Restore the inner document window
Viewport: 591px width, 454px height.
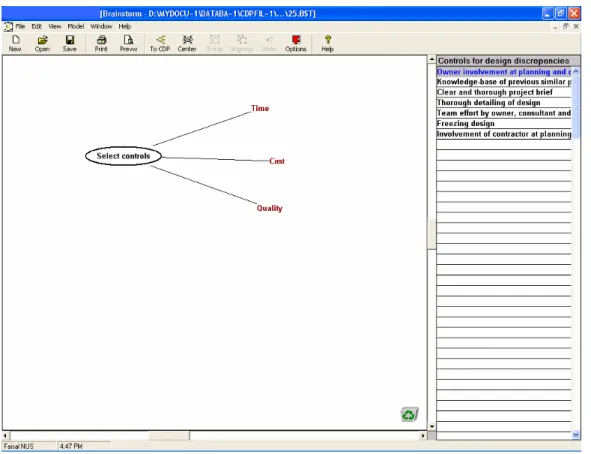tap(565, 26)
